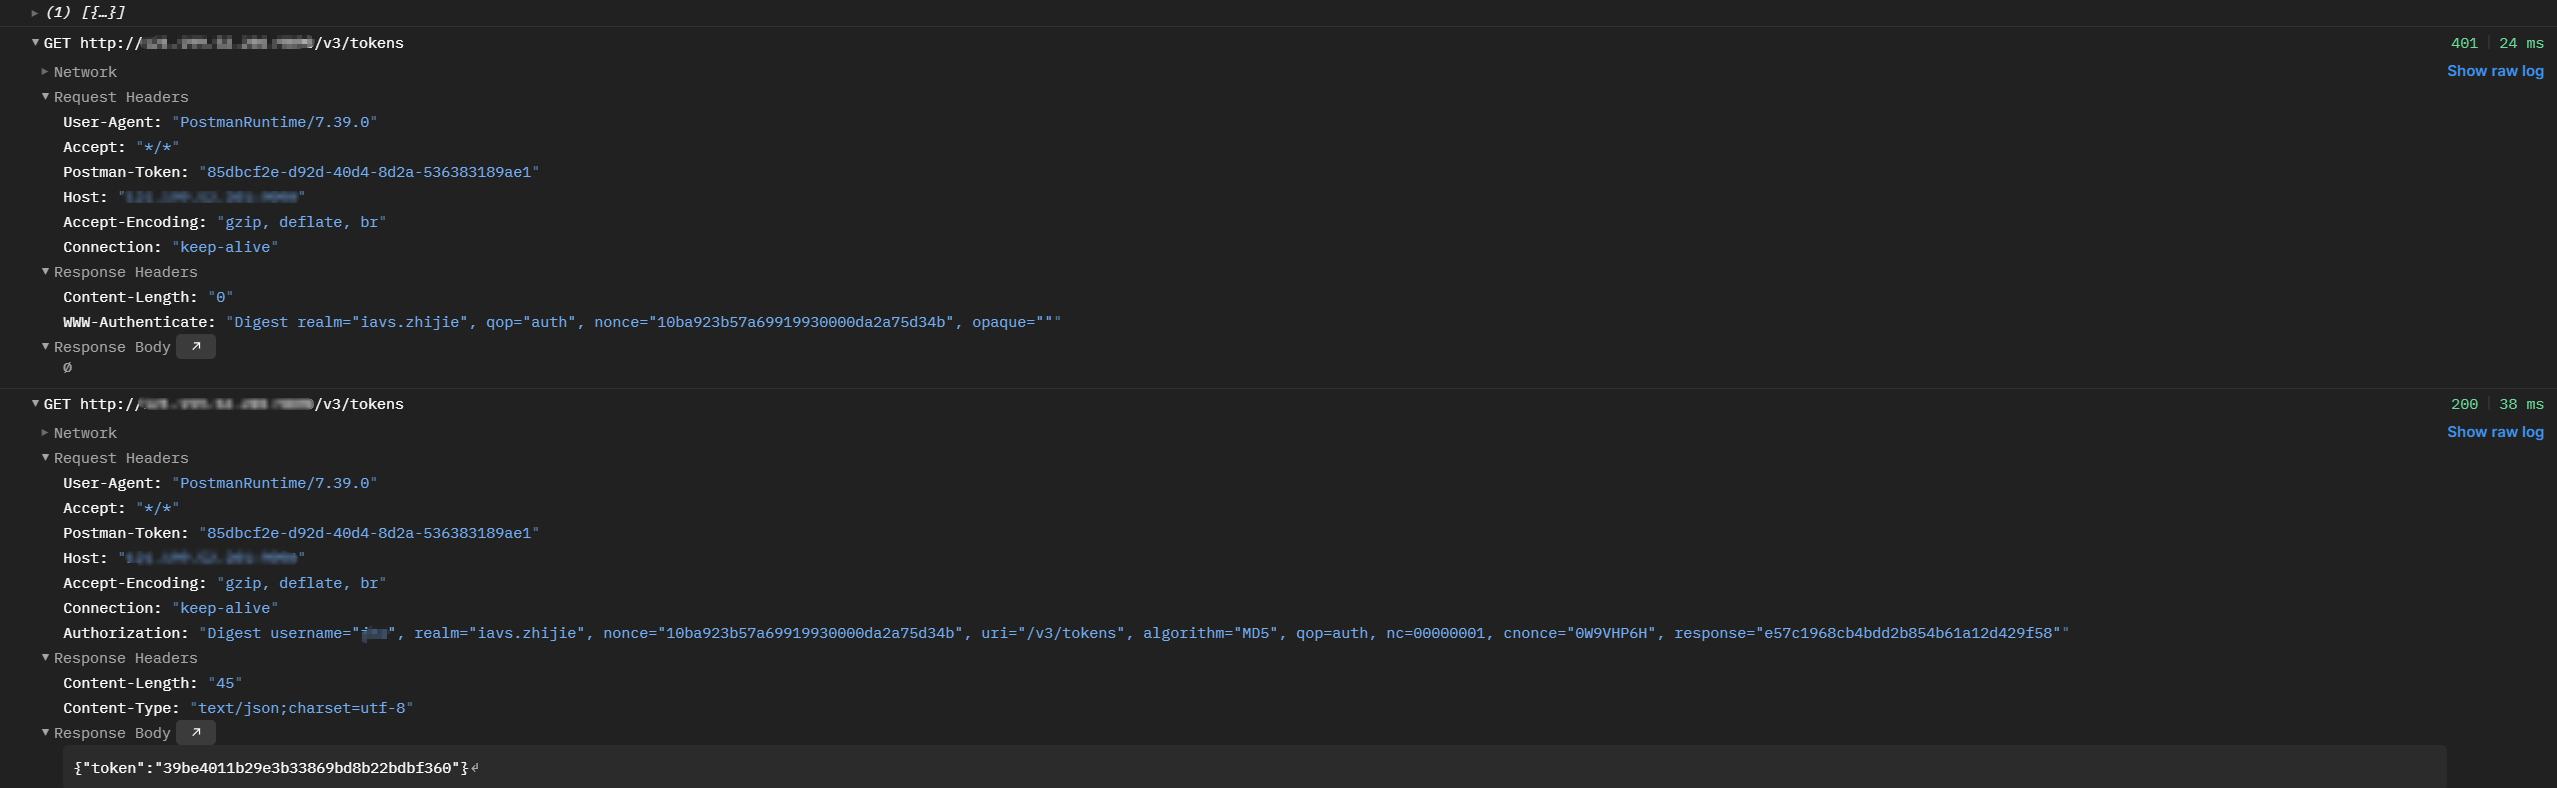Collapse the GET request that returned 401
Image resolution: width=2557 pixels, height=788 pixels.
tap(36, 42)
